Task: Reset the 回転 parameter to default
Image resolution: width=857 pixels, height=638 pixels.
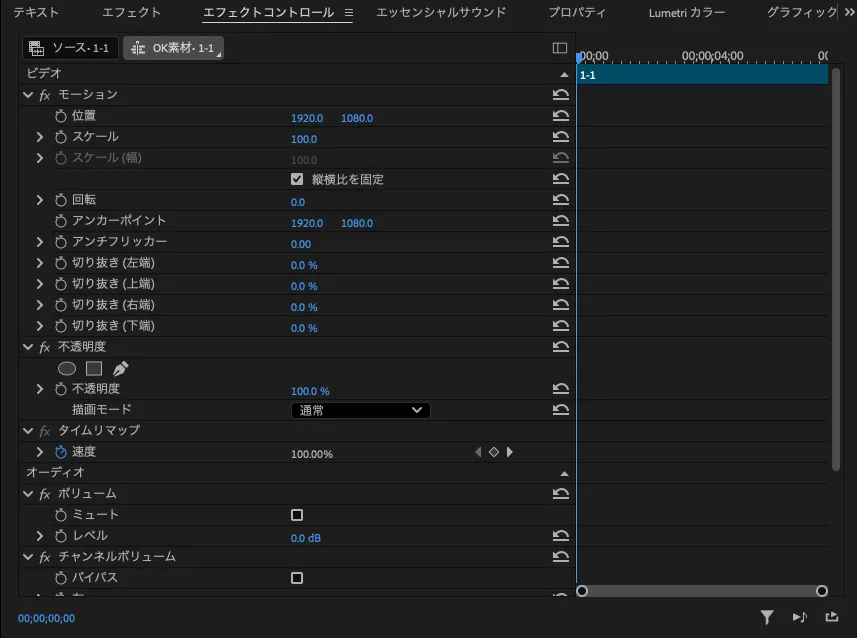Action: click(x=560, y=198)
